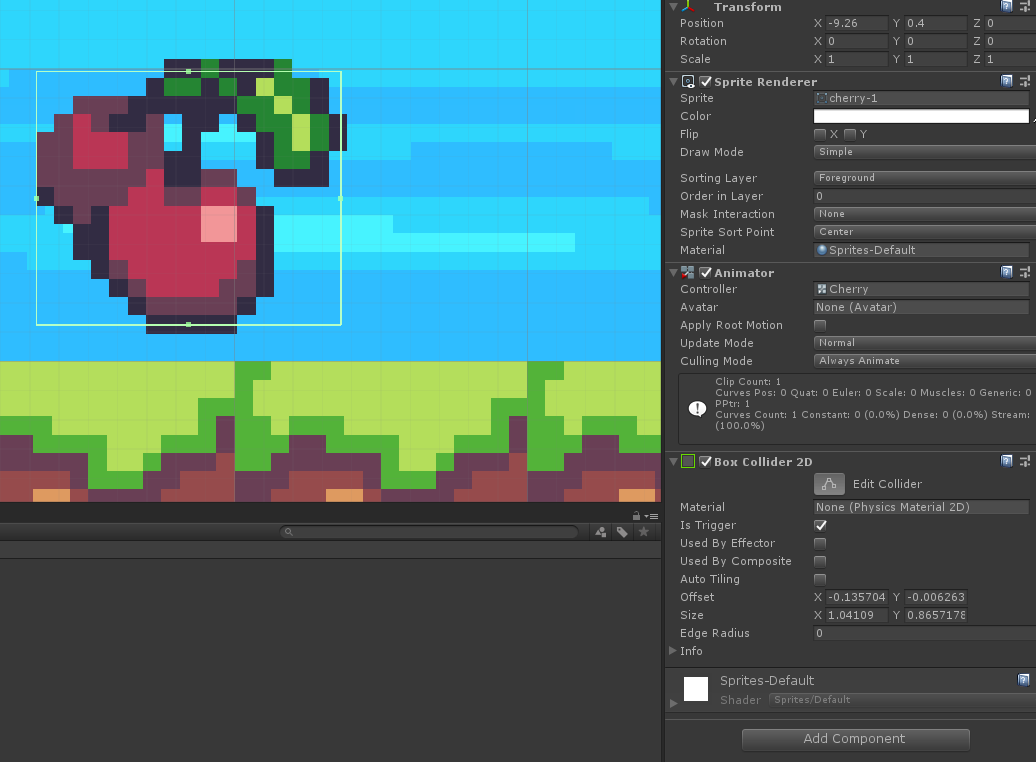
Task: Open Transform component settings menu icon
Action: [x=1025, y=7]
